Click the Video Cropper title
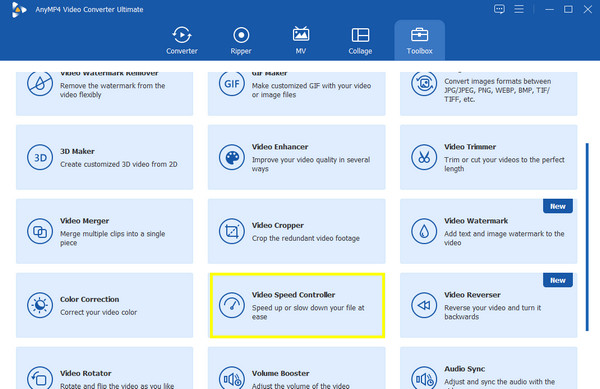Image resolution: width=600 pixels, height=389 pixels. [x=278, y=226]
